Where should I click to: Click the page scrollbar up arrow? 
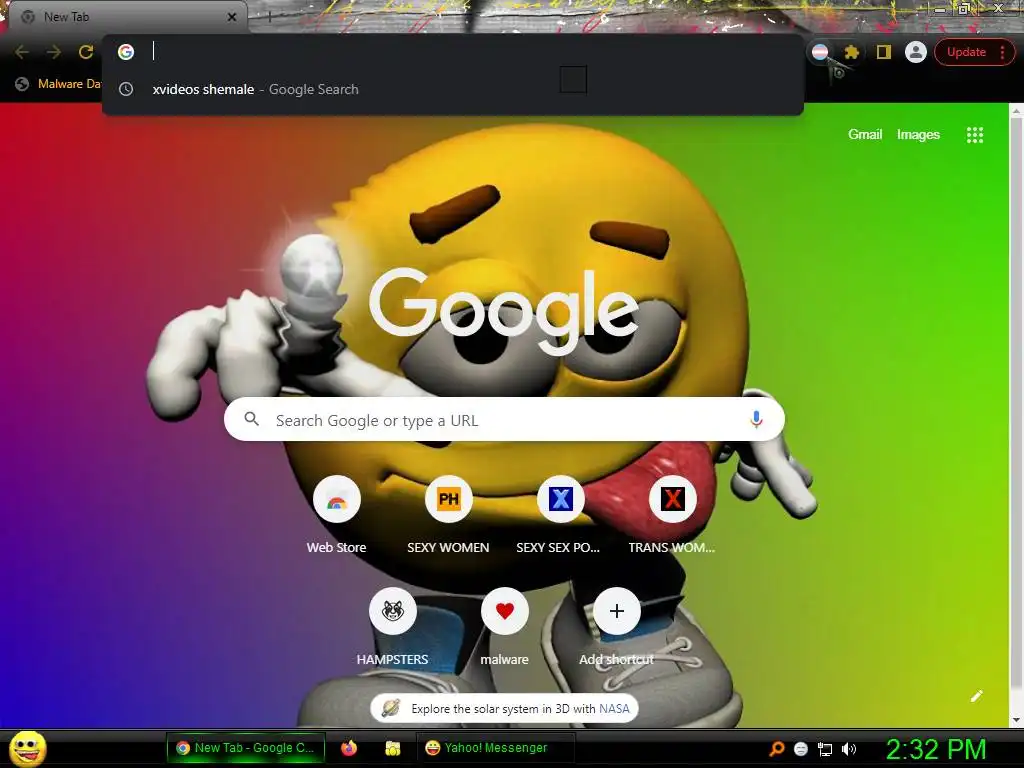coord(1017,111)
